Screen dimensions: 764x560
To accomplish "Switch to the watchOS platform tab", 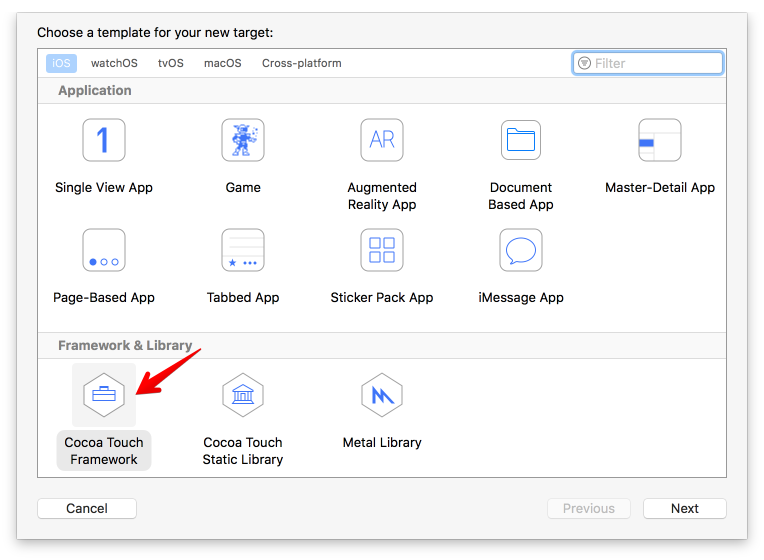I will point(114,63).
